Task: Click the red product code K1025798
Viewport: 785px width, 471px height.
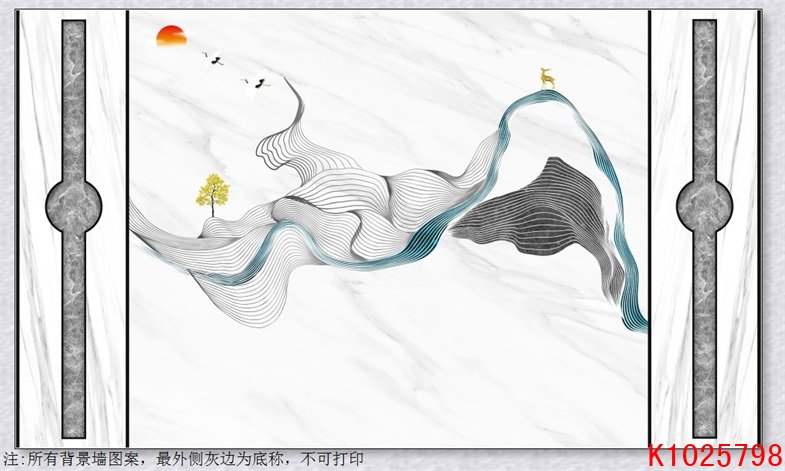Action: (x=715, y=455)
